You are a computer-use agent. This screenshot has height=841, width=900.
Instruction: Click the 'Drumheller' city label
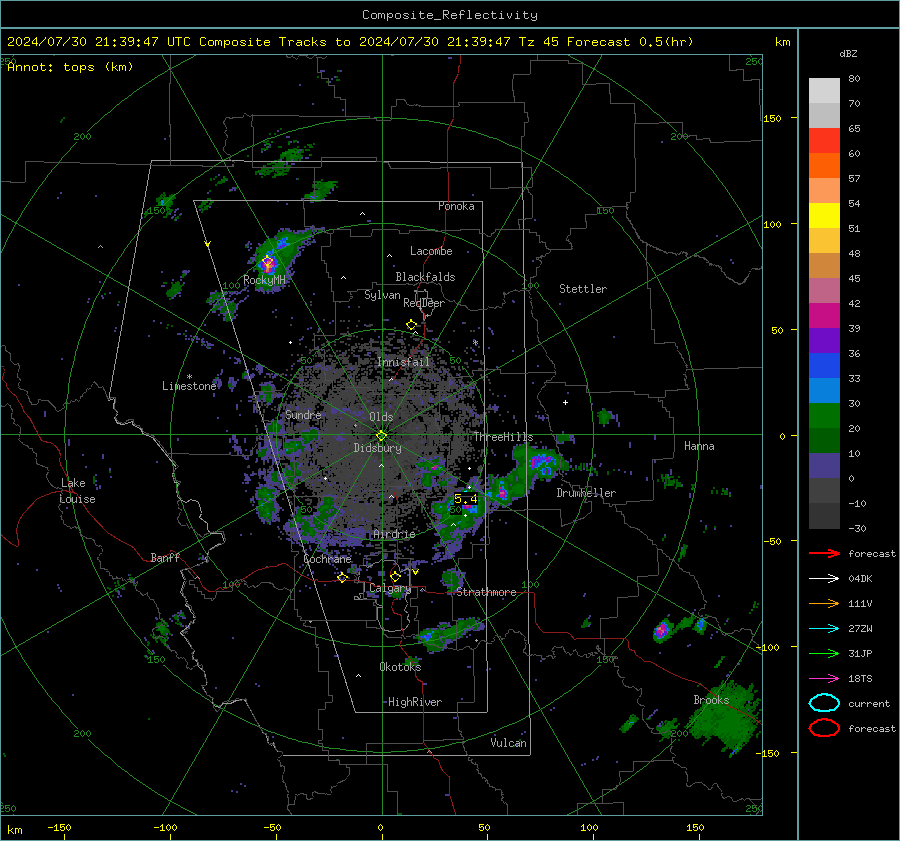click(x=586, y=493)
